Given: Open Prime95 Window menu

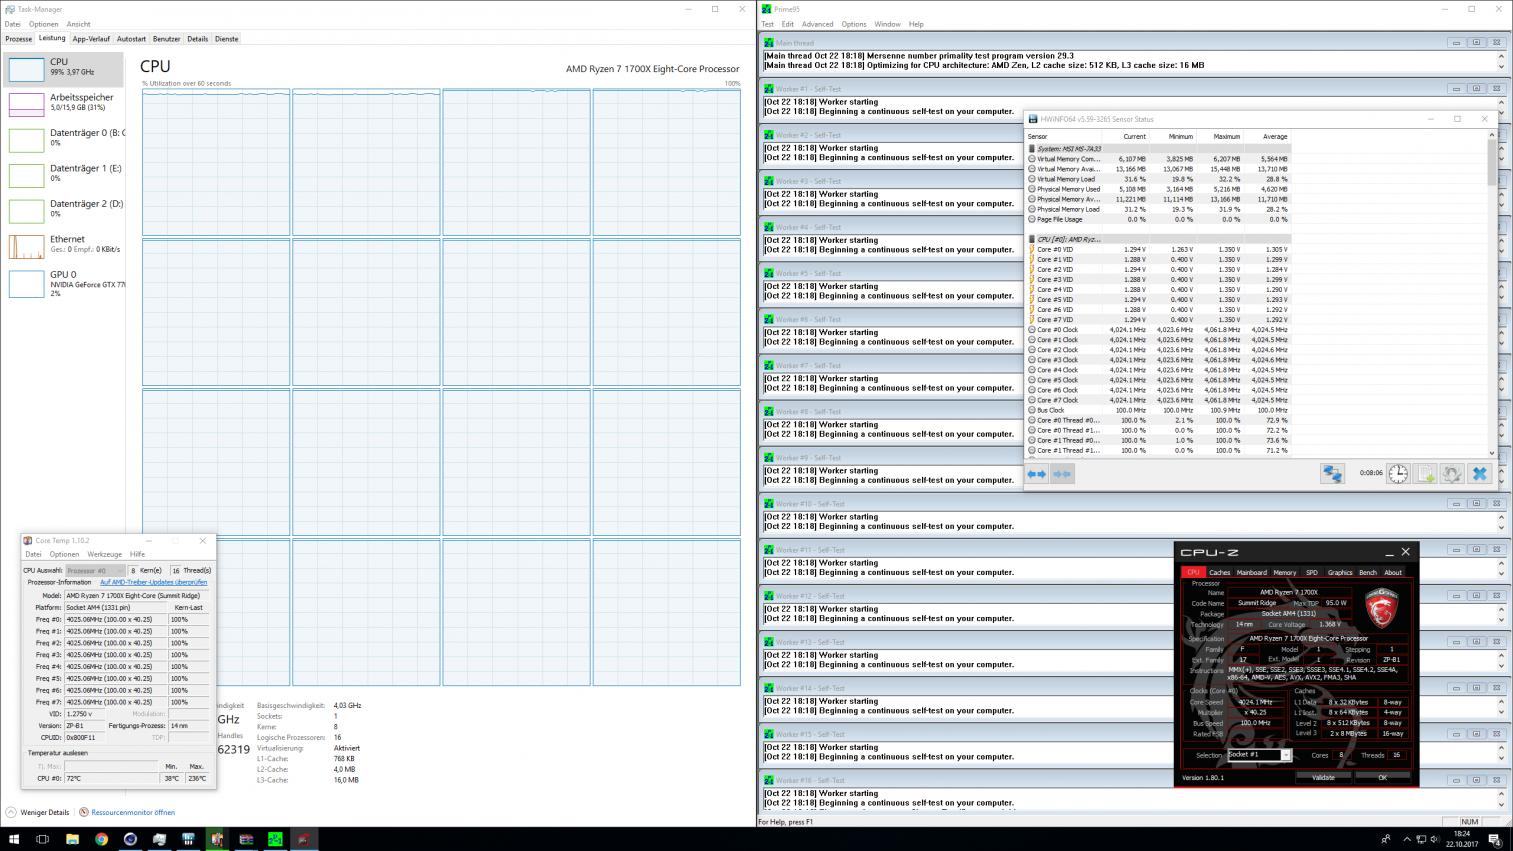Looking at the screenshot, I should [887, 24].
